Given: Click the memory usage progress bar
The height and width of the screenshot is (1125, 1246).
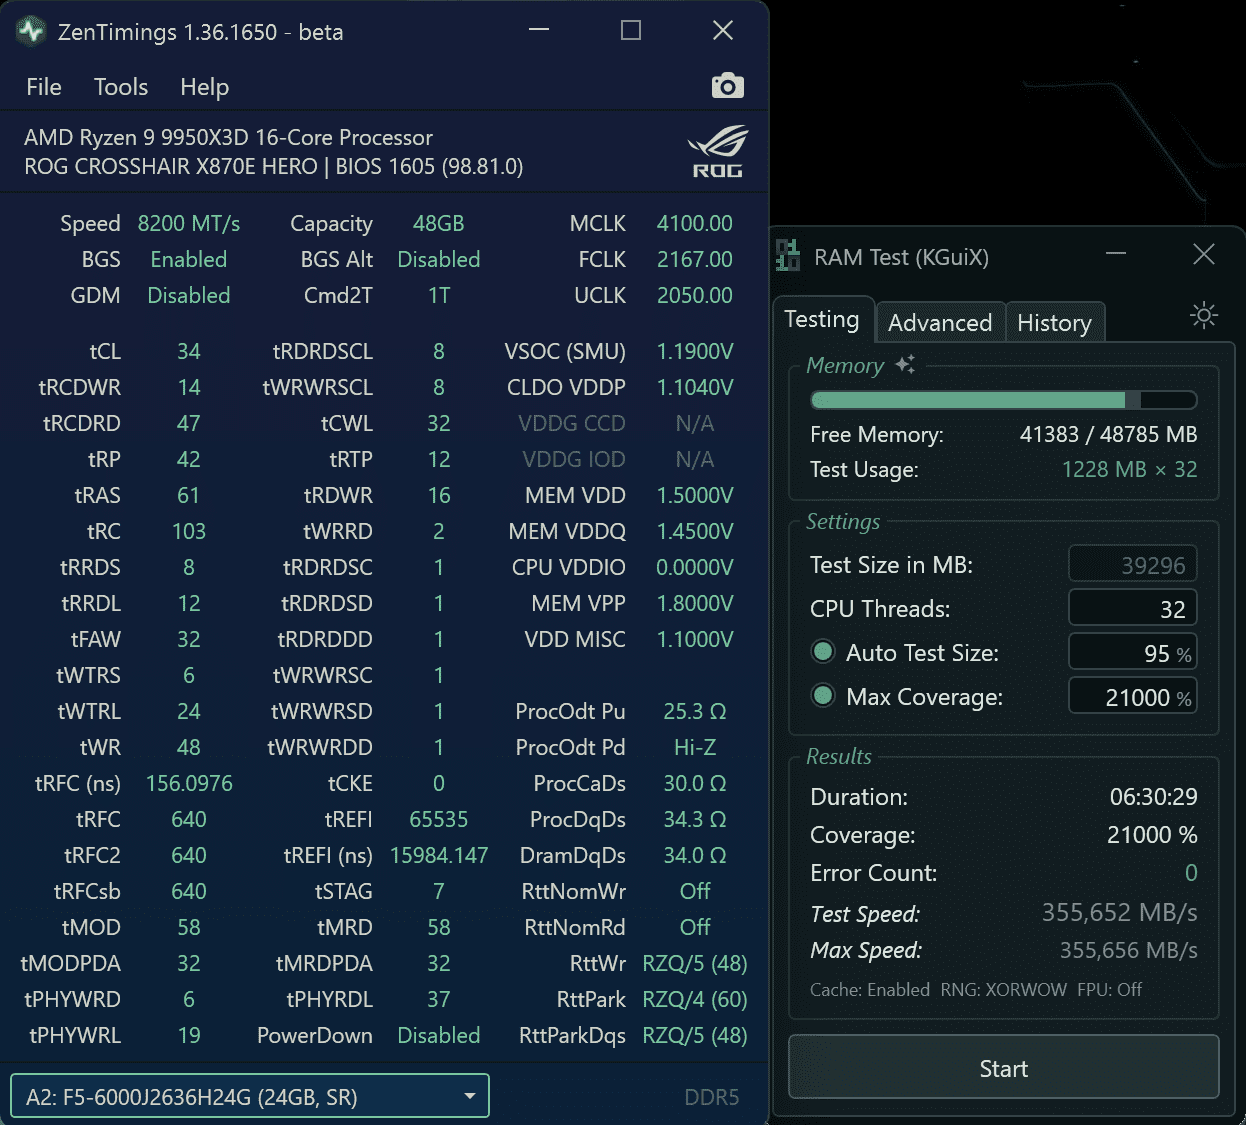Looking at the screenshot, I should click(1004, 400).
